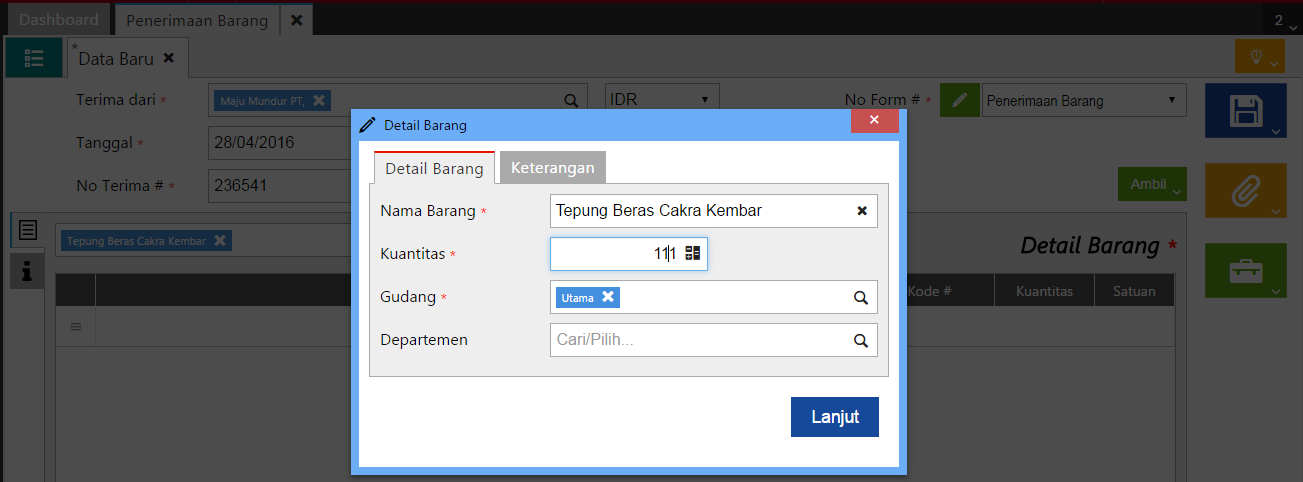The width and height of the screenshot is (1303, 482).
Task: Click the green pencil edit icon
Action: [959, 100]
